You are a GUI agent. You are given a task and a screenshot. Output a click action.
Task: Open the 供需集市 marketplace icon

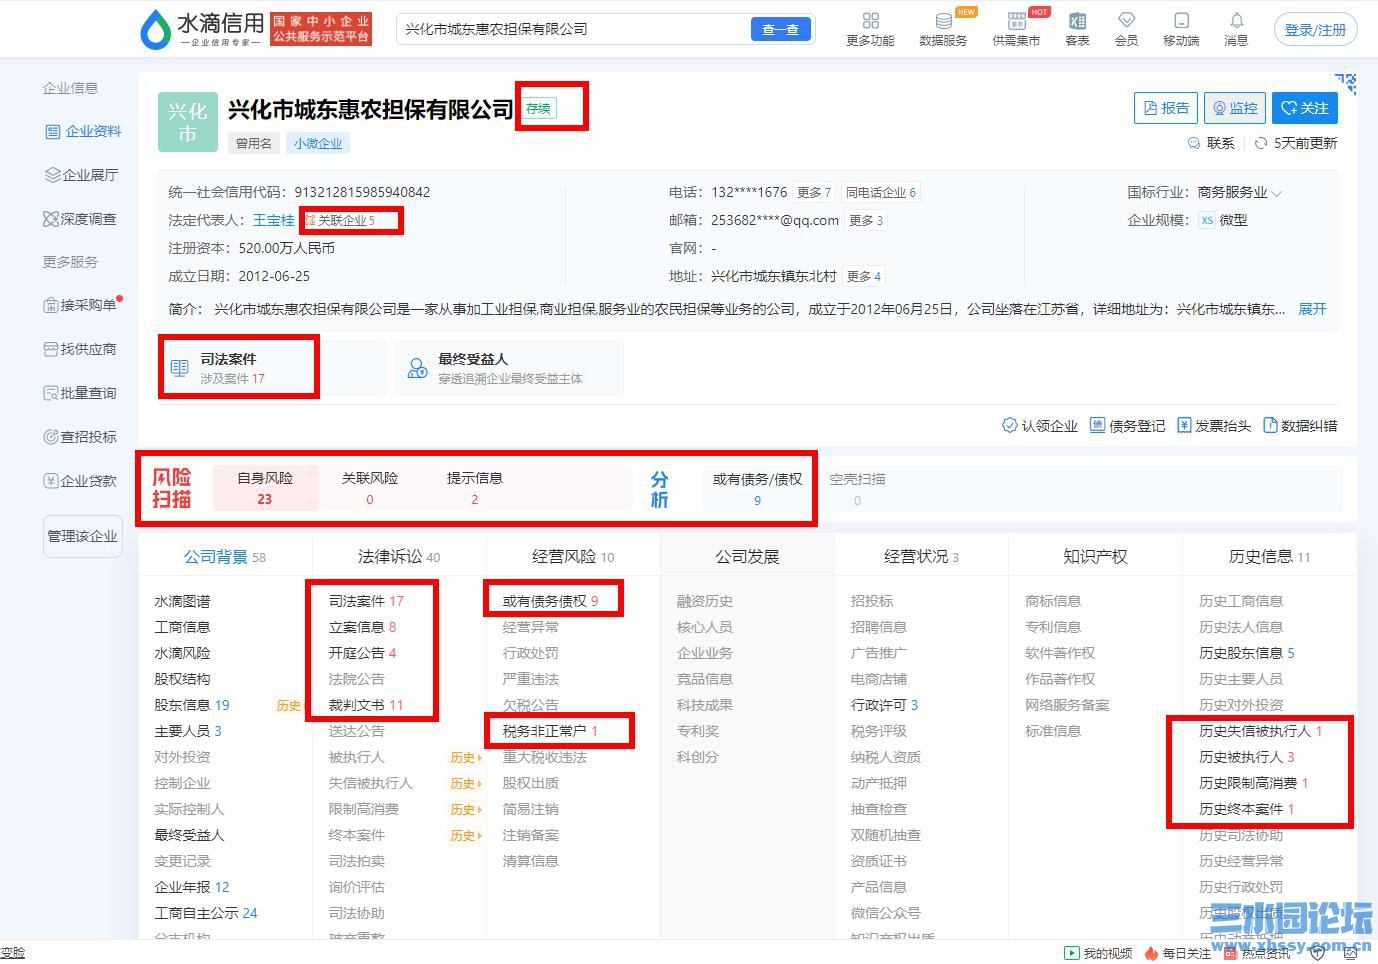coord(1016,27)
